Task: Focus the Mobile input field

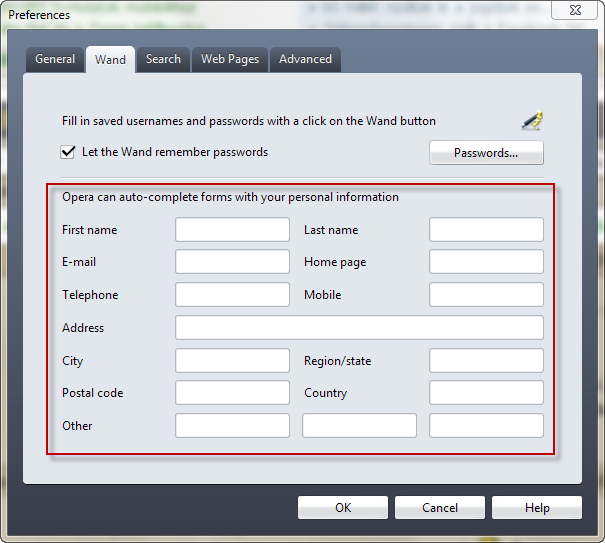Action: pos(486,294)
